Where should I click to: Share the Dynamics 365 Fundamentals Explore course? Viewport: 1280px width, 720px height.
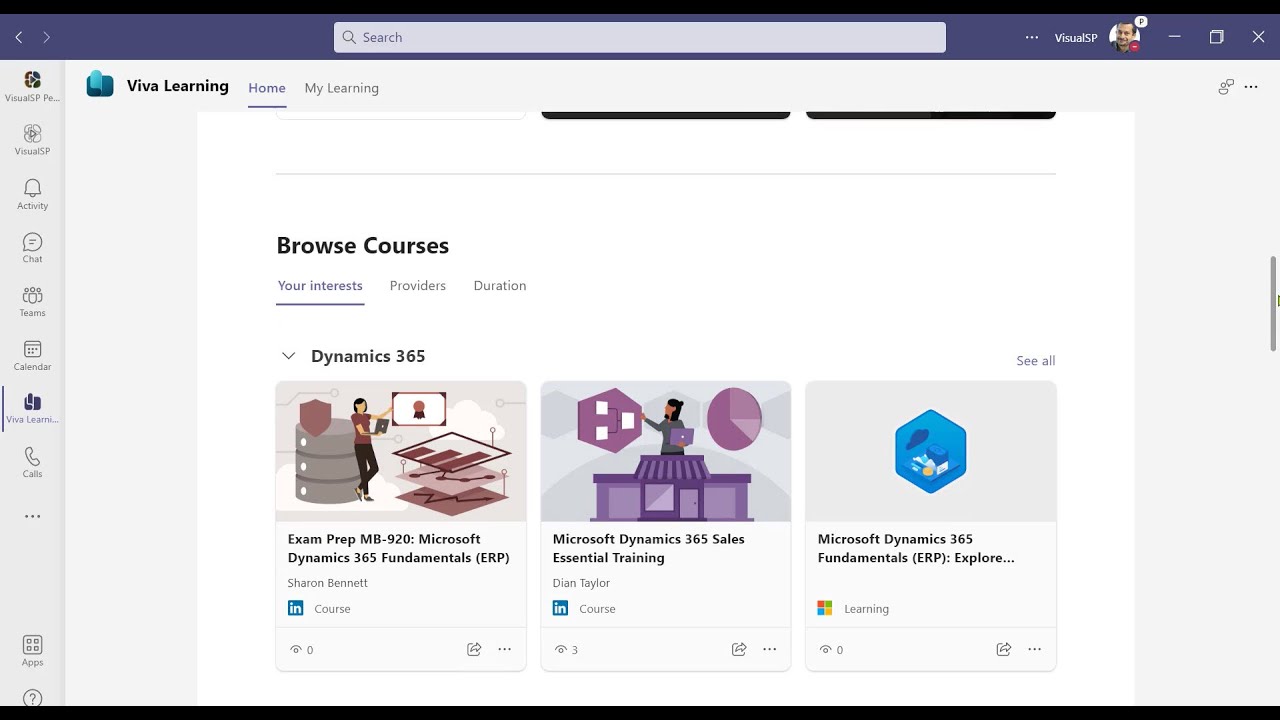point(1004,649)
